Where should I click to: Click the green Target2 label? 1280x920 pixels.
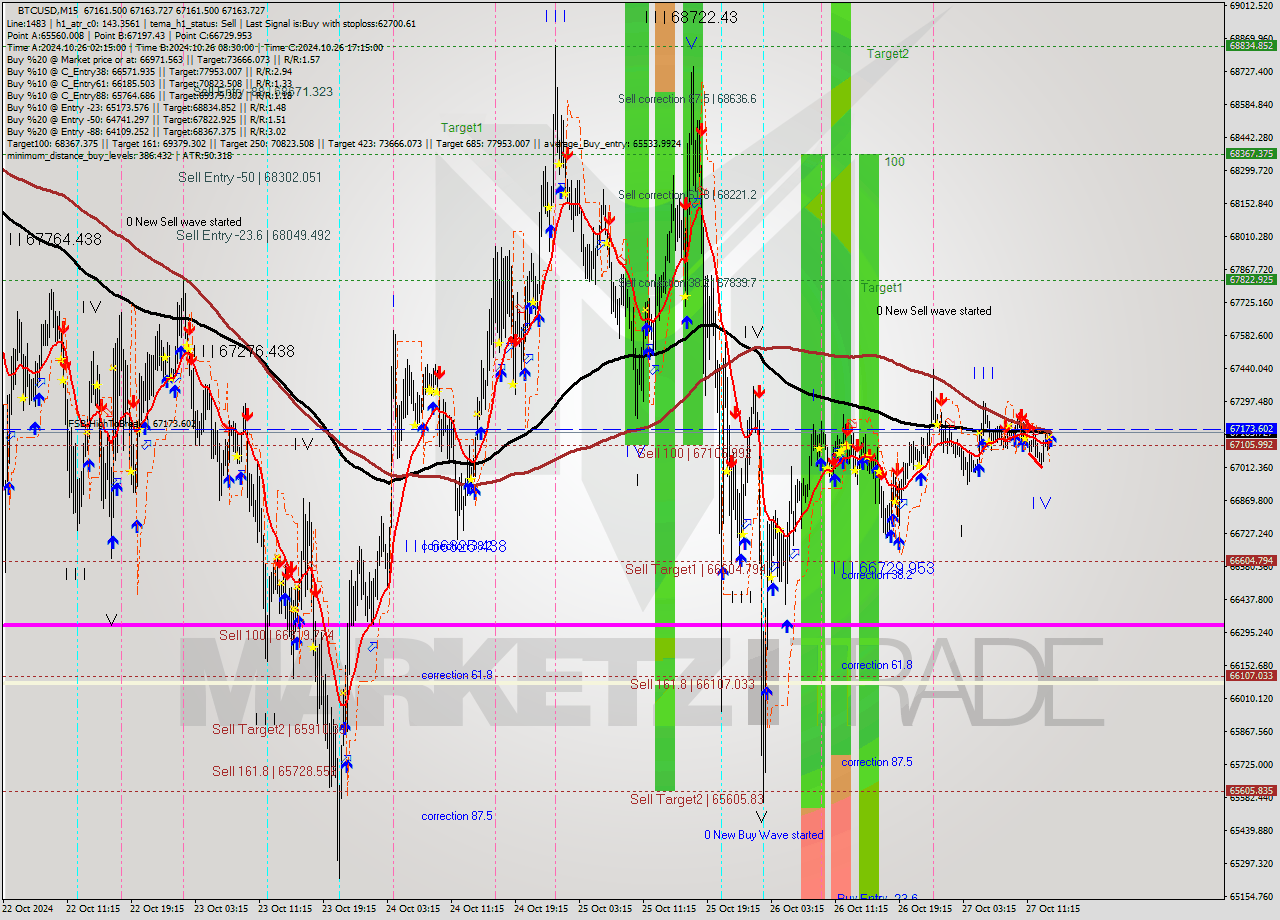888,54
